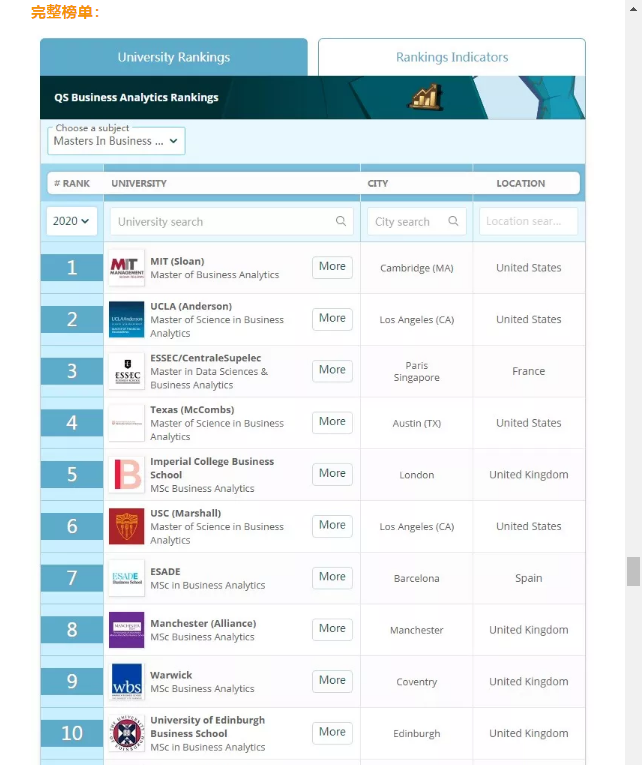Click the Manchester Alliance logo

[127, 630]
